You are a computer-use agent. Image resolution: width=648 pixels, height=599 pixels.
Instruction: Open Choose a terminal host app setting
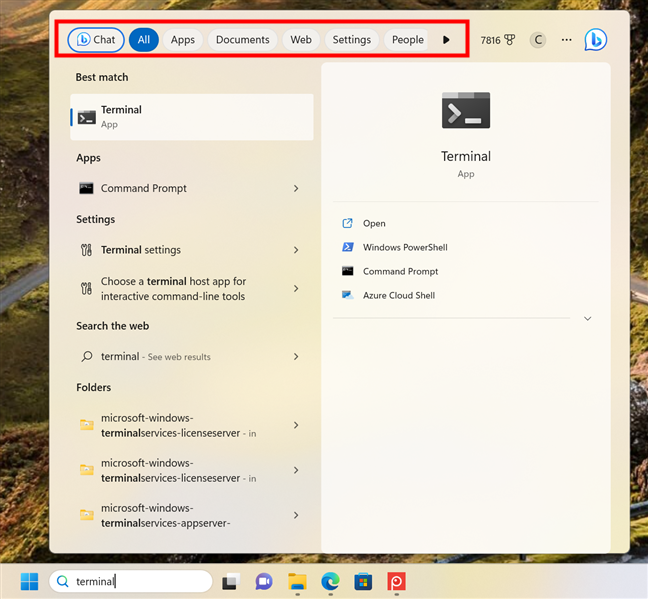192,289
